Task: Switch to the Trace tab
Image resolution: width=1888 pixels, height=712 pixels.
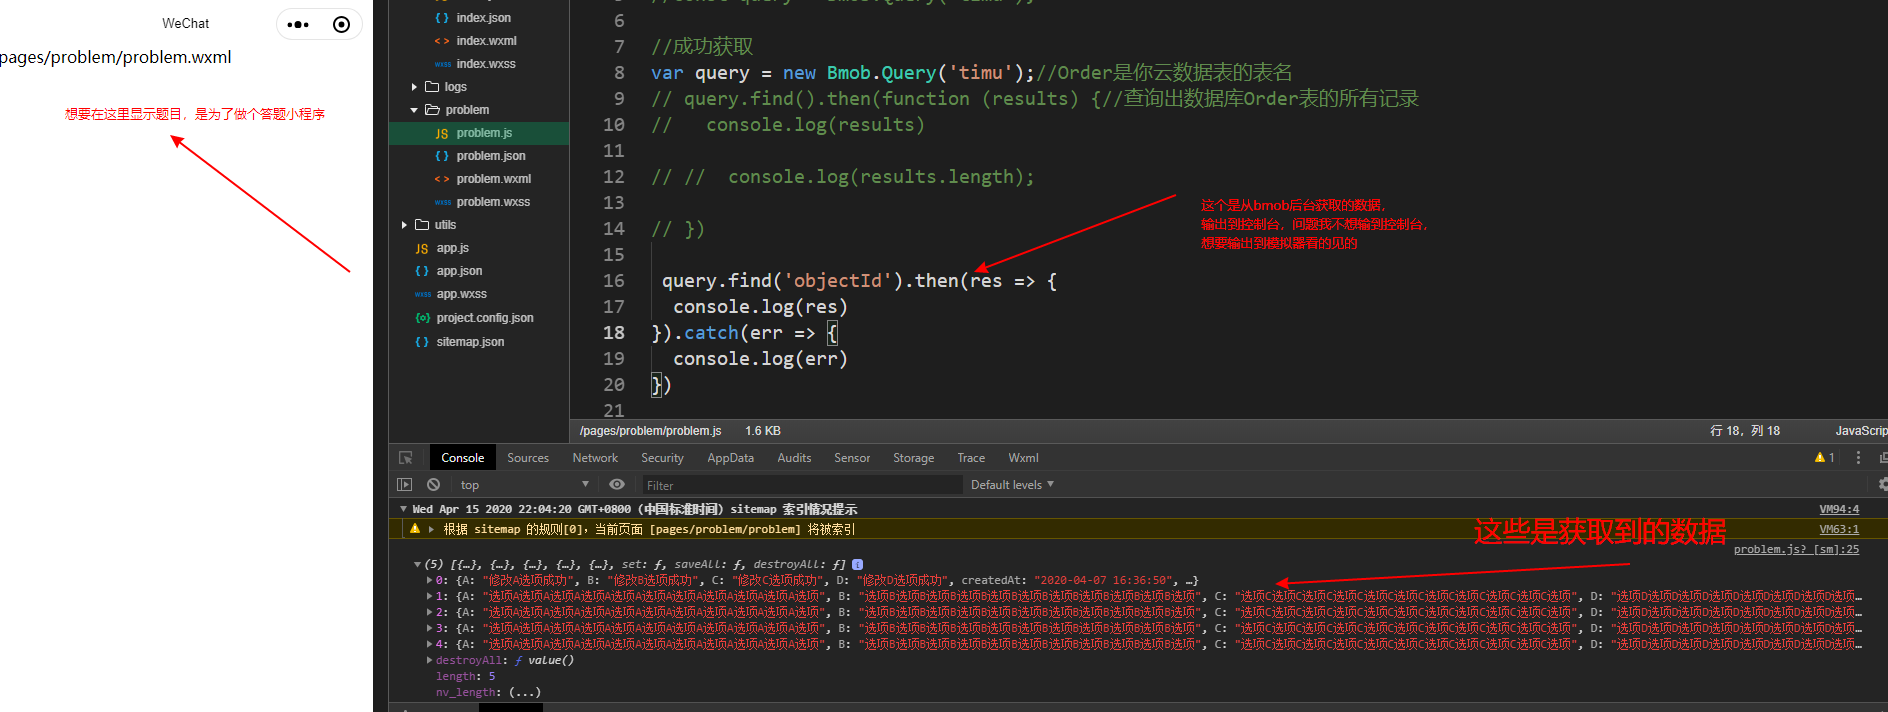Action: point(971,458)
